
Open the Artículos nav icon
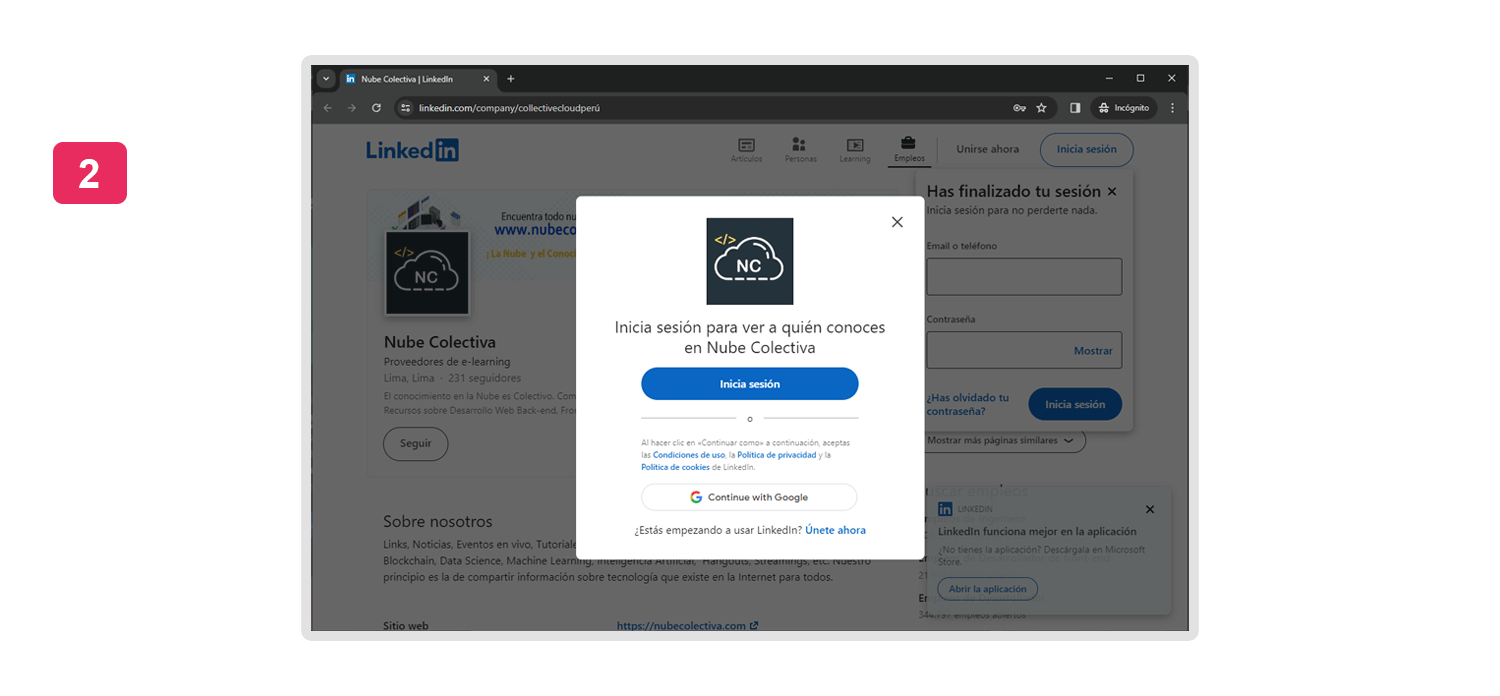click(x=746, y=150)
